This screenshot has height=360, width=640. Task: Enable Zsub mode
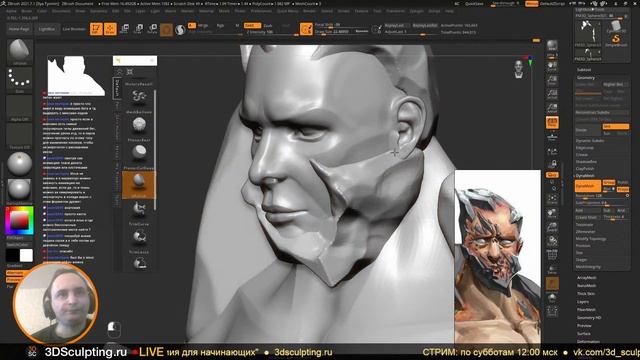[x=267, y=25]
